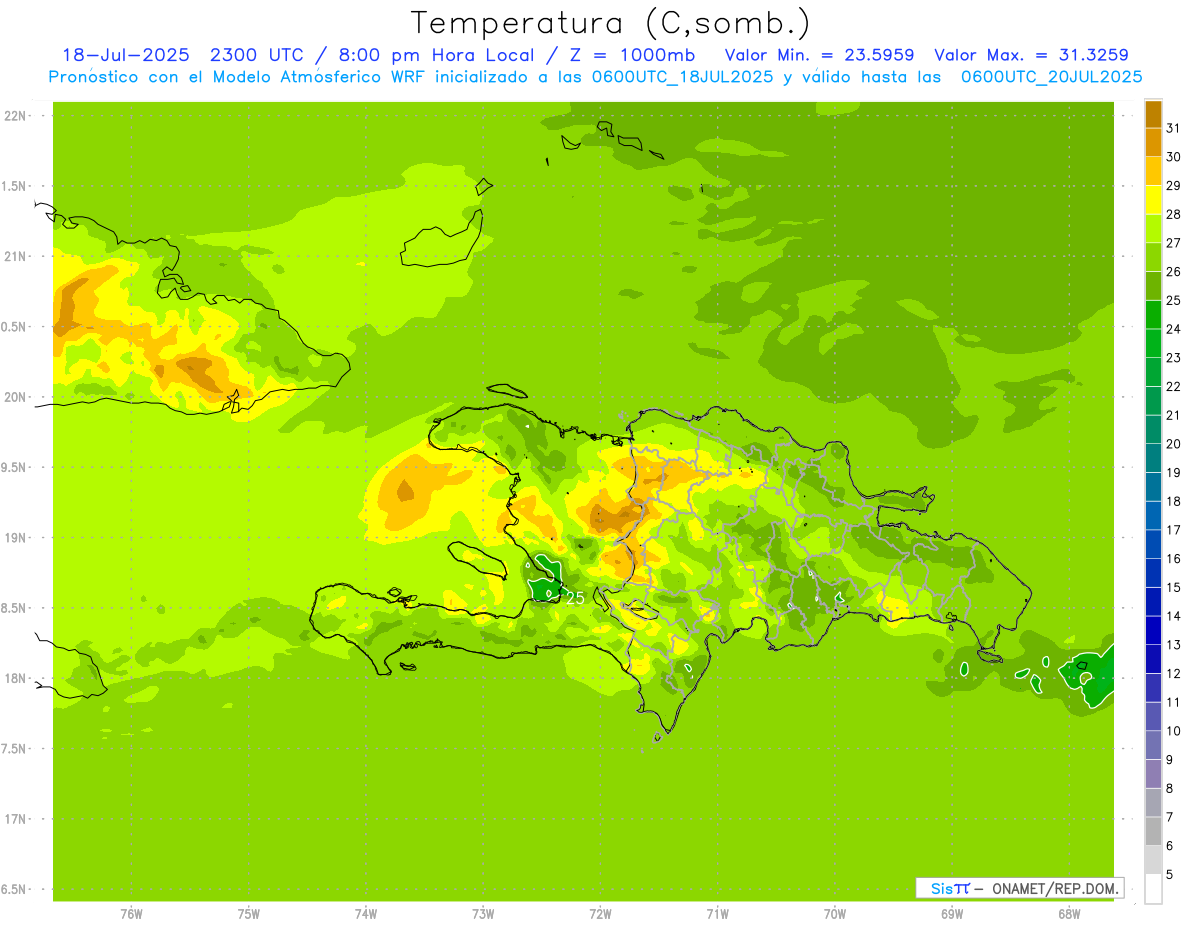This screenshot has height=927, width=1200.
Task: Click the '74W' longitude label
Action: click(366, 913)
